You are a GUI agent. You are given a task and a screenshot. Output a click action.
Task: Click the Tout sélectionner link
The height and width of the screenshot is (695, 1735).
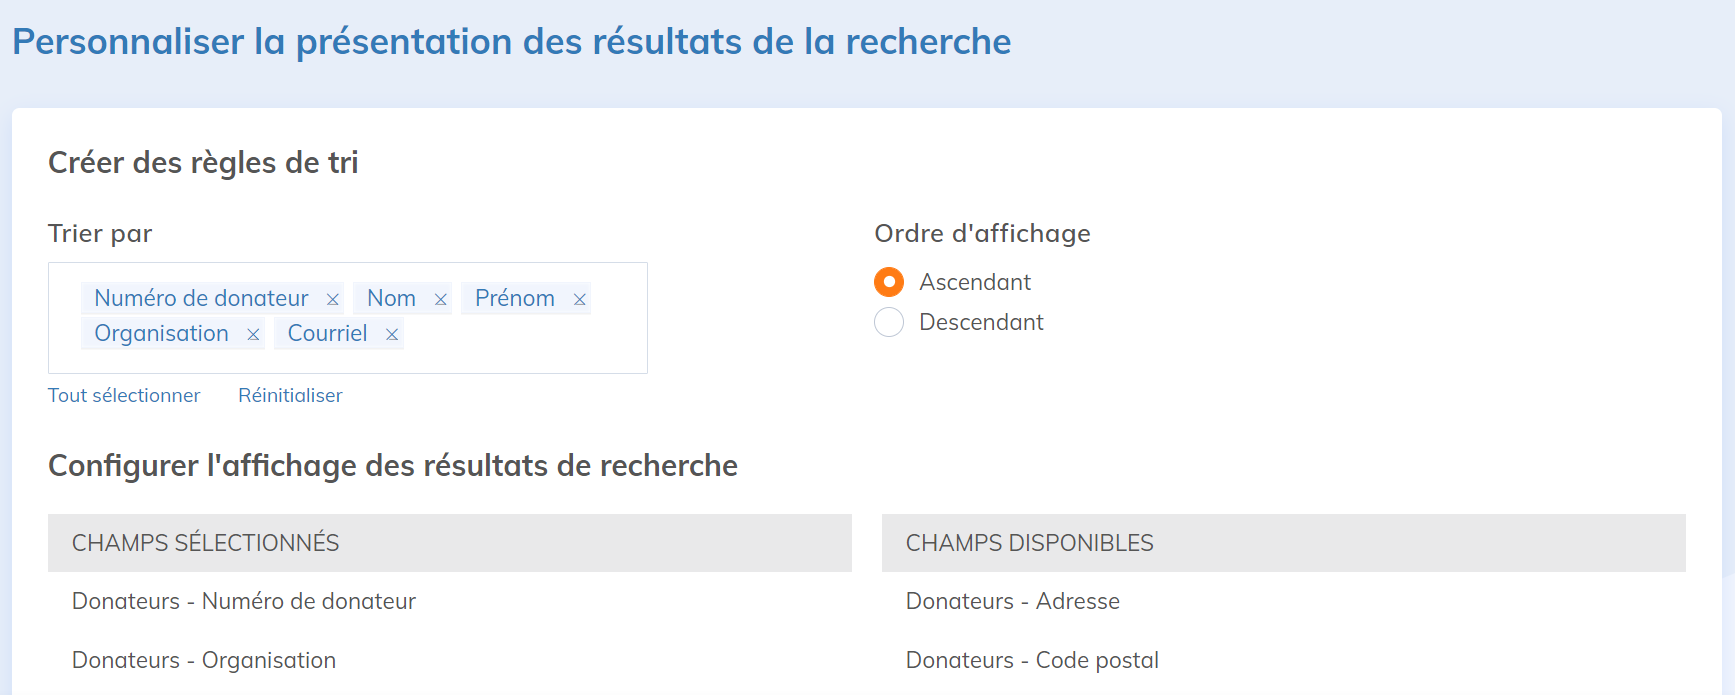(124, 395)
